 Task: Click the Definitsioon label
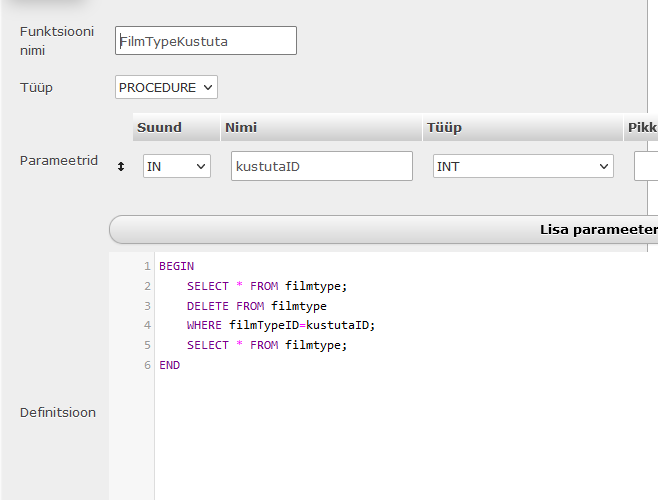[x=58, y=412]
